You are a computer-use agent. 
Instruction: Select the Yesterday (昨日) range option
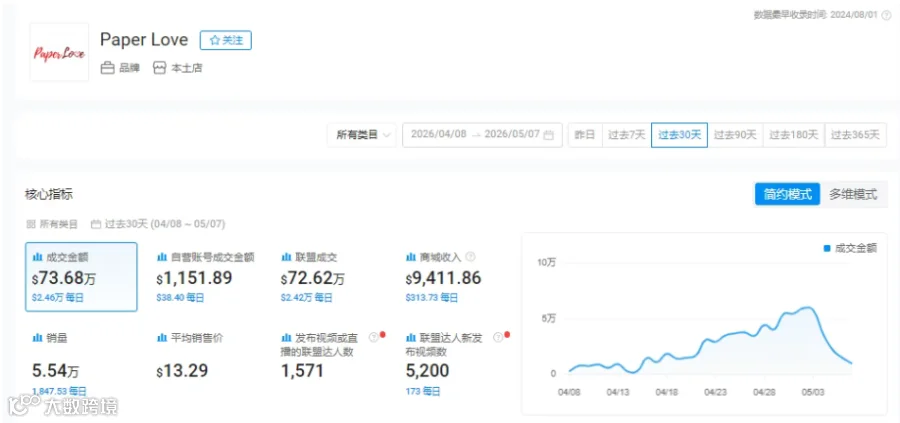pos(585,135)
